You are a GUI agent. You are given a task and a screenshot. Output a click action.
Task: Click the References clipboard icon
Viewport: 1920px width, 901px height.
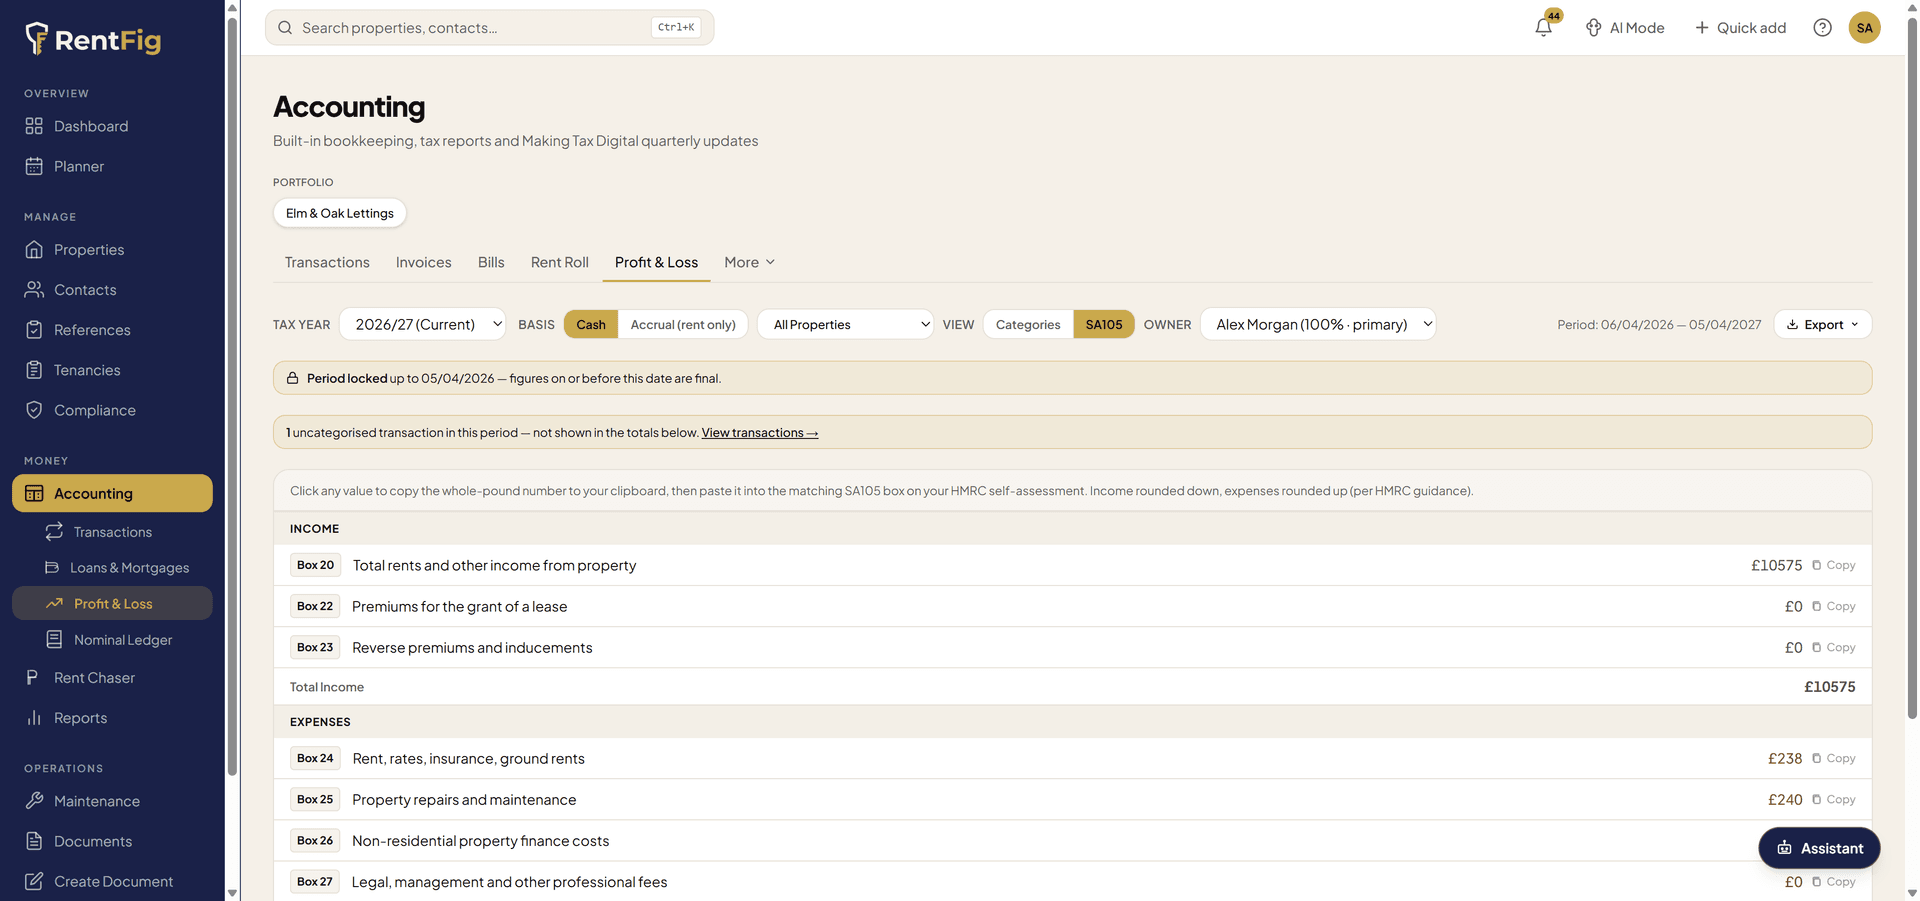click(34, 330)
